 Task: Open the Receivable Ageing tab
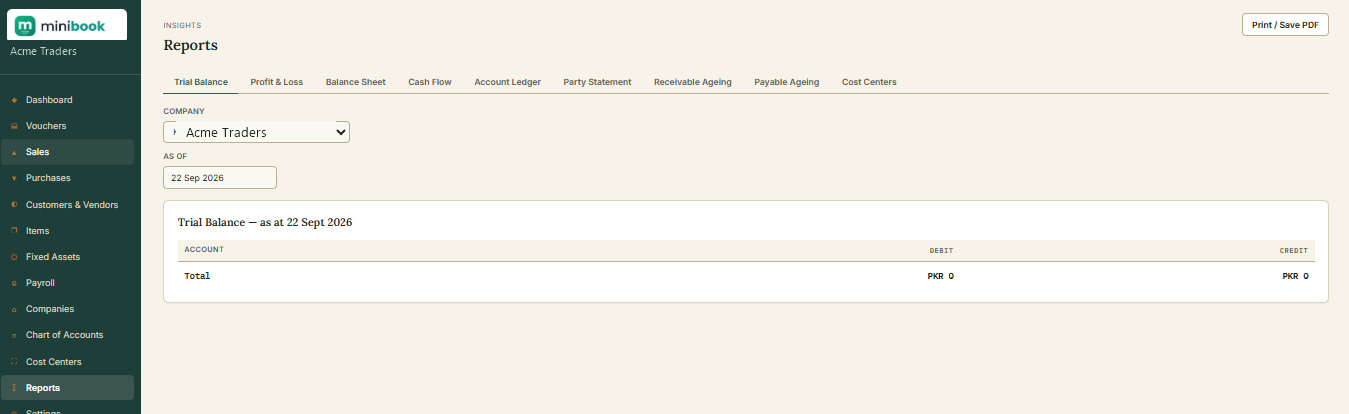tap(693, 82)
